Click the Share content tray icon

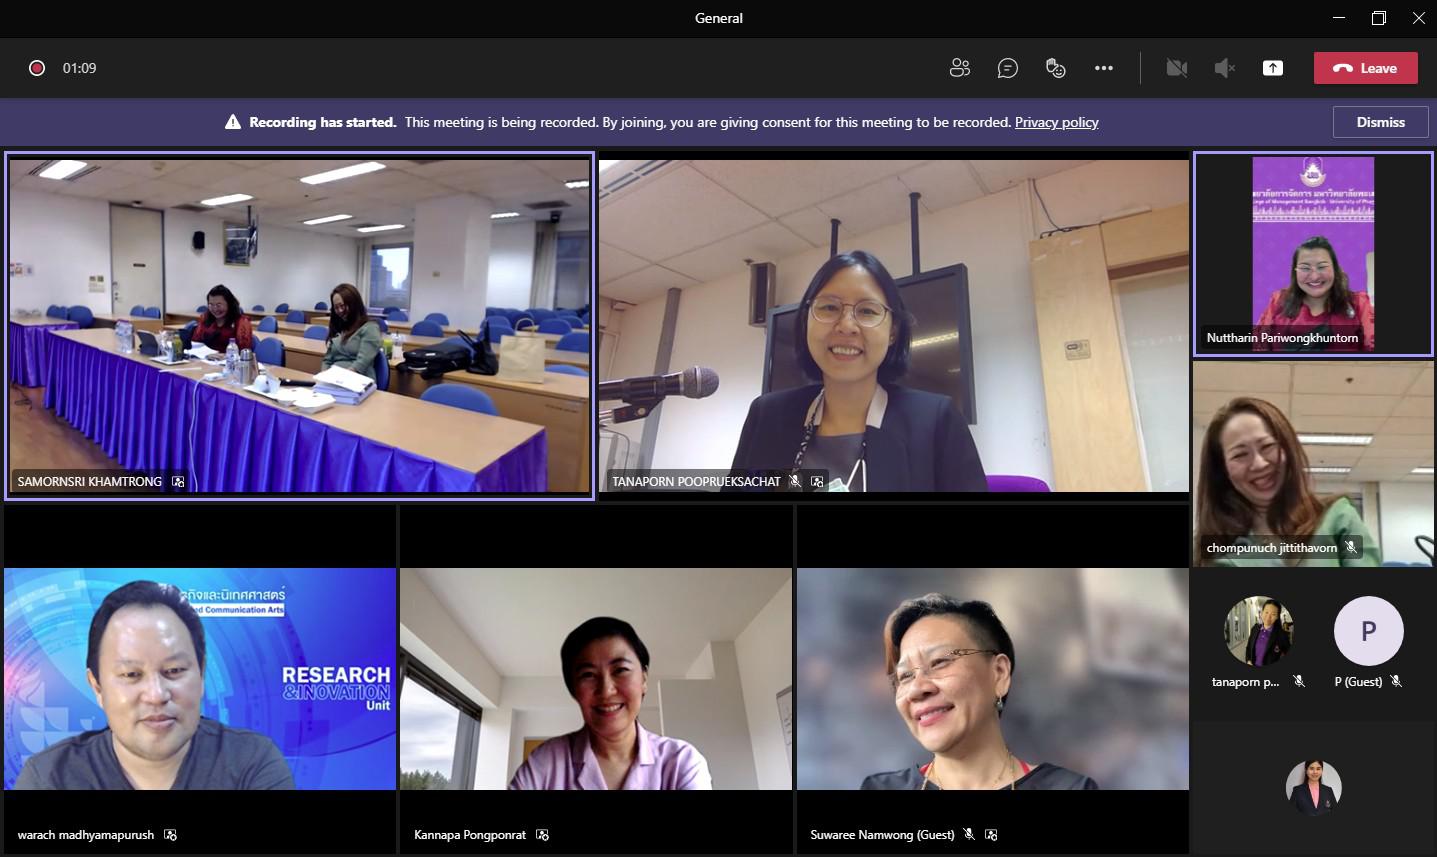coord(1273,68)
